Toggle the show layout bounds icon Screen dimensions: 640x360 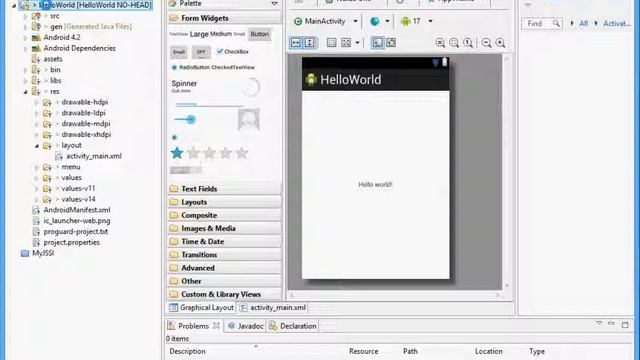[378, 42]
